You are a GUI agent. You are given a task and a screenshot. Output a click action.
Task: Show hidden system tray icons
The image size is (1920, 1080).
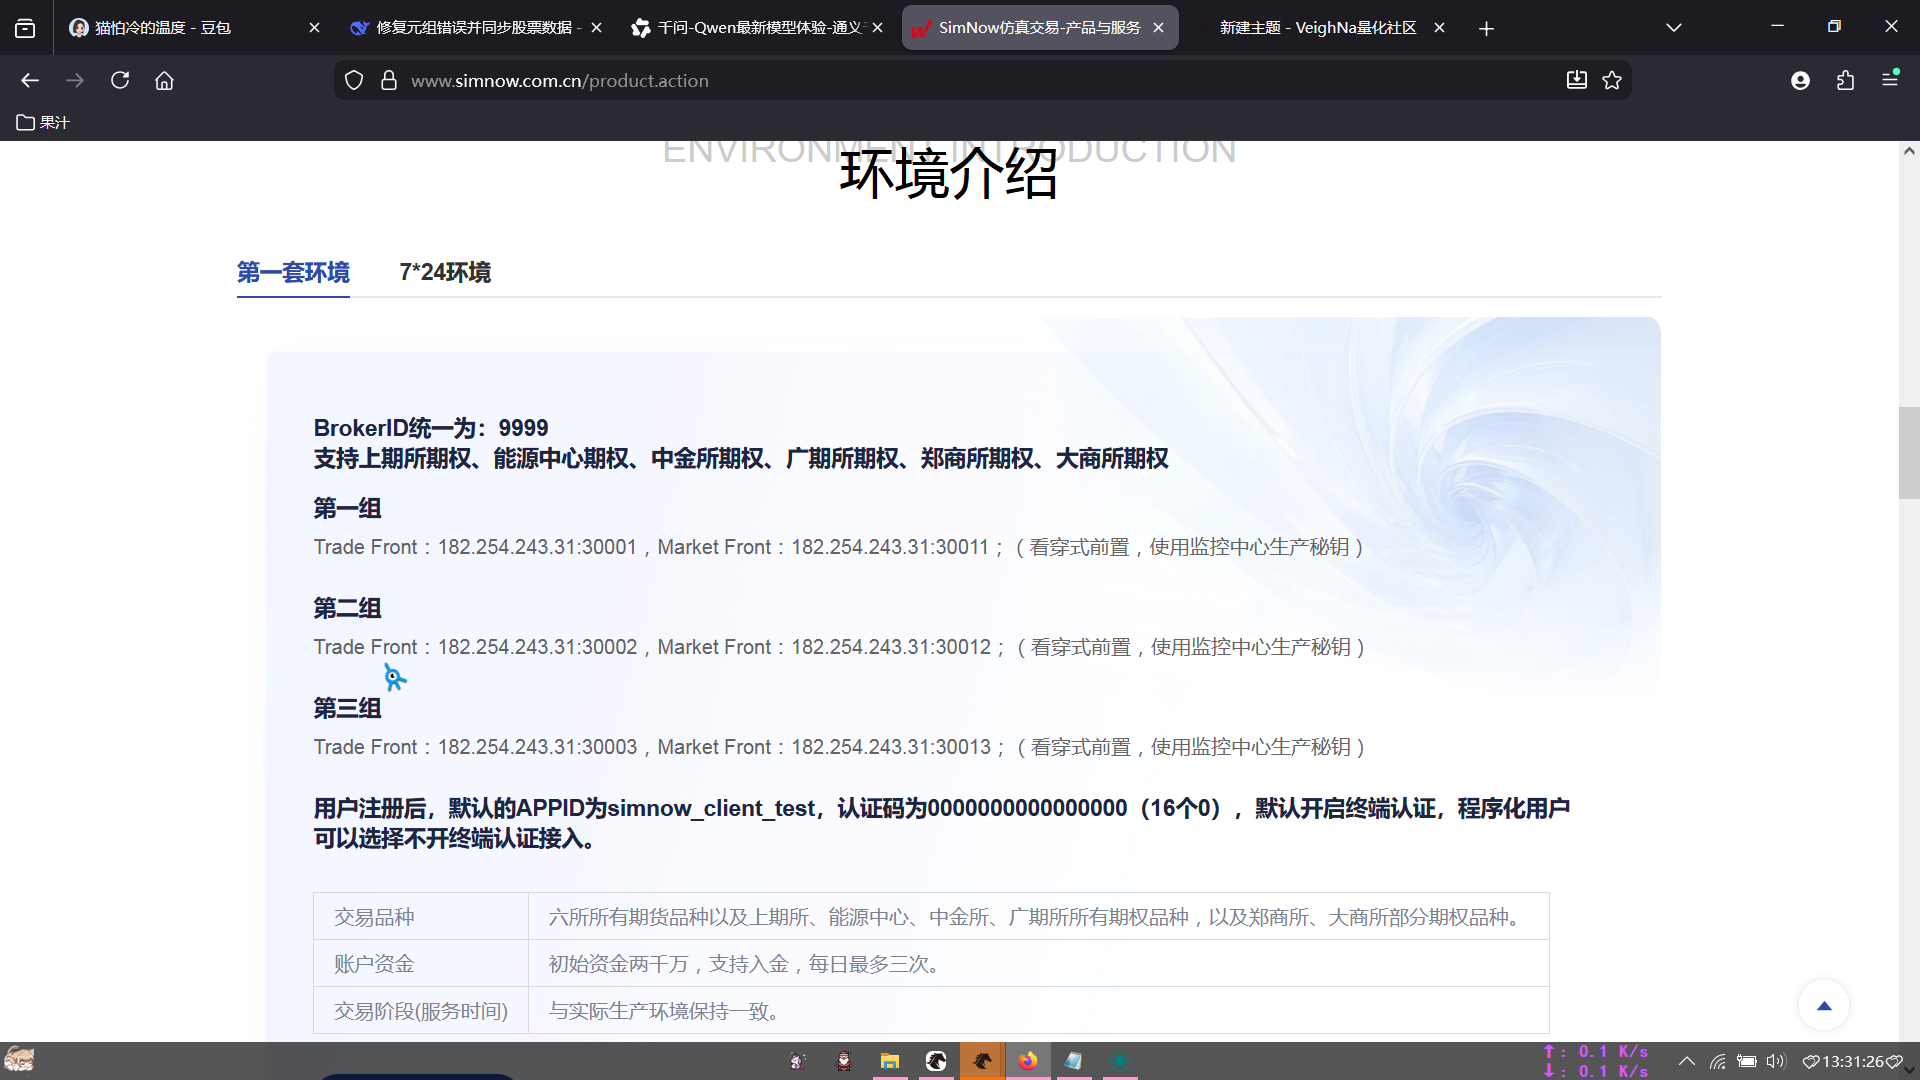1686,1061
